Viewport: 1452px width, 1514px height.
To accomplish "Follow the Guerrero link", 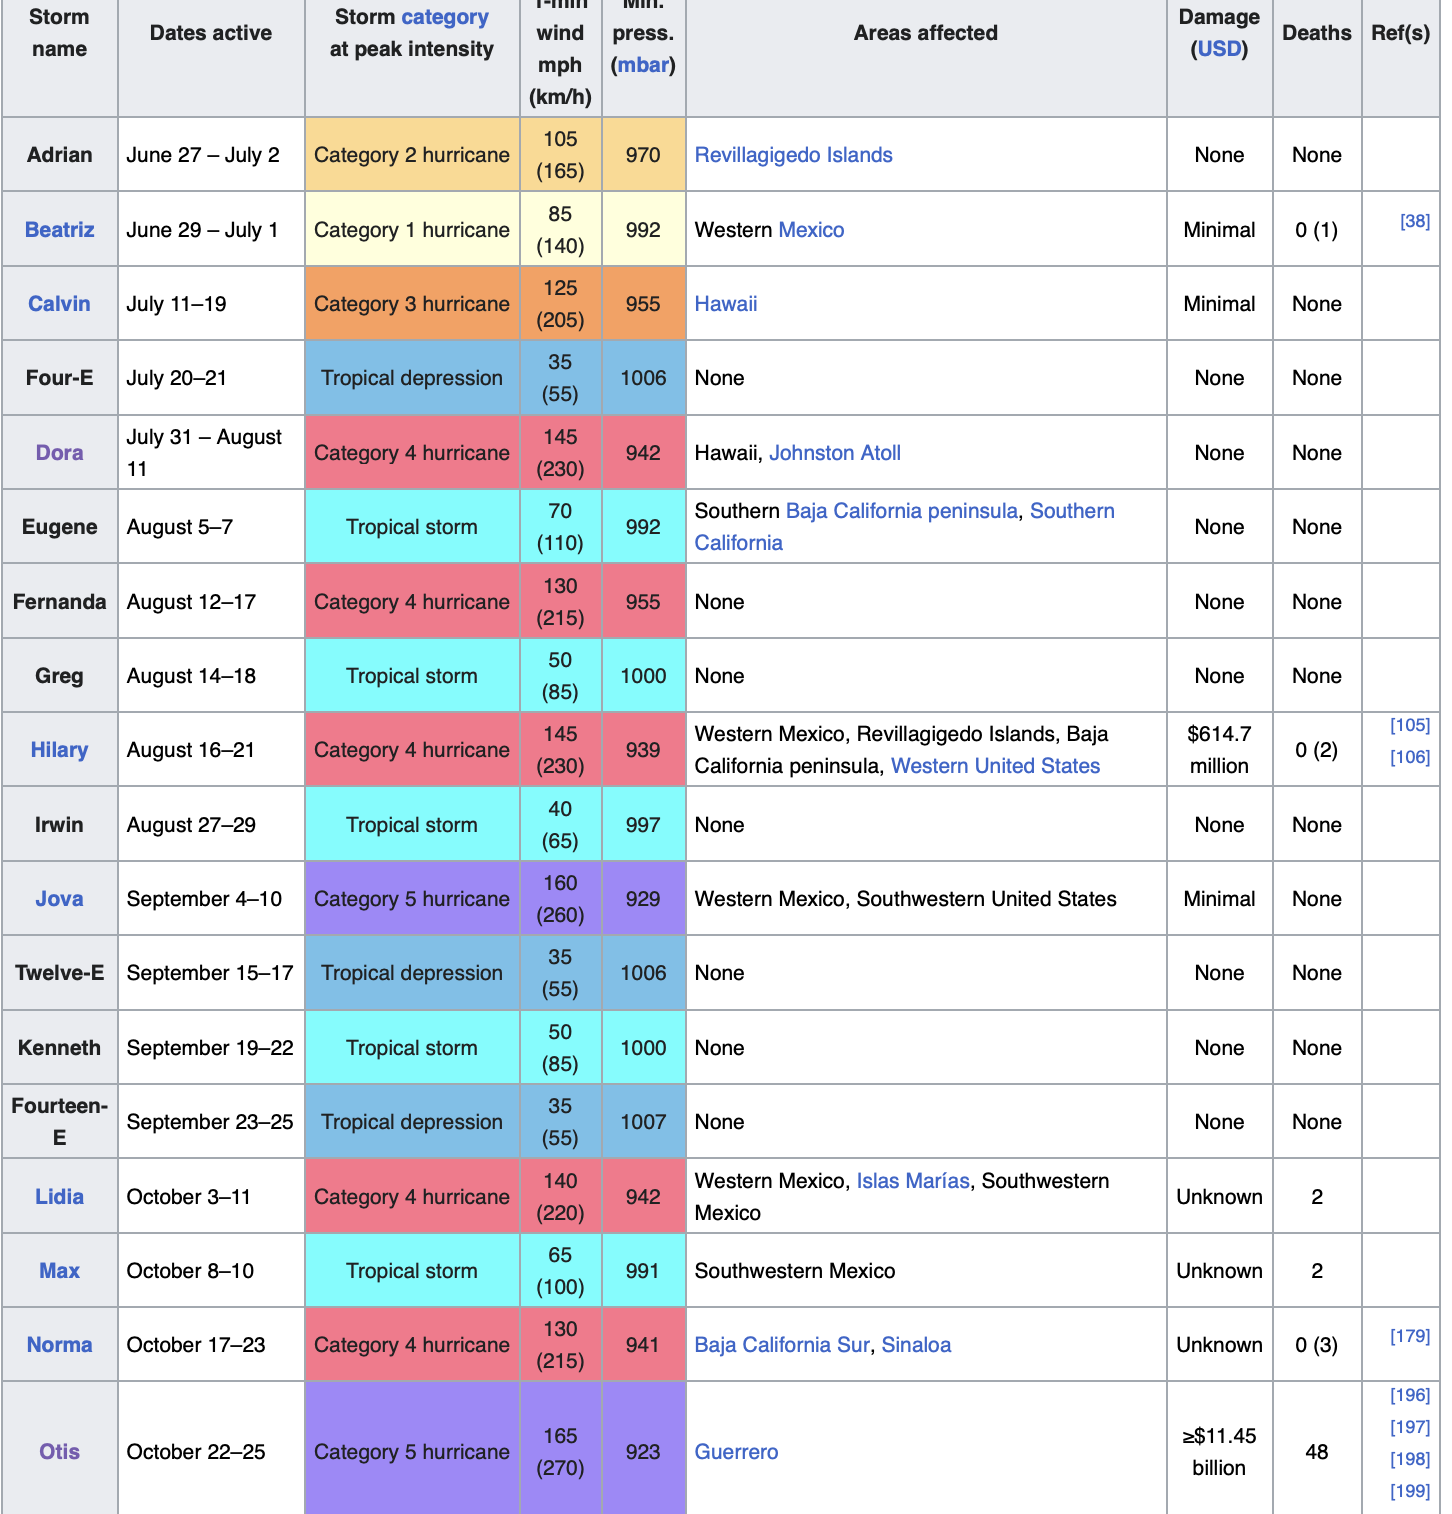I will click(736, 1452).
